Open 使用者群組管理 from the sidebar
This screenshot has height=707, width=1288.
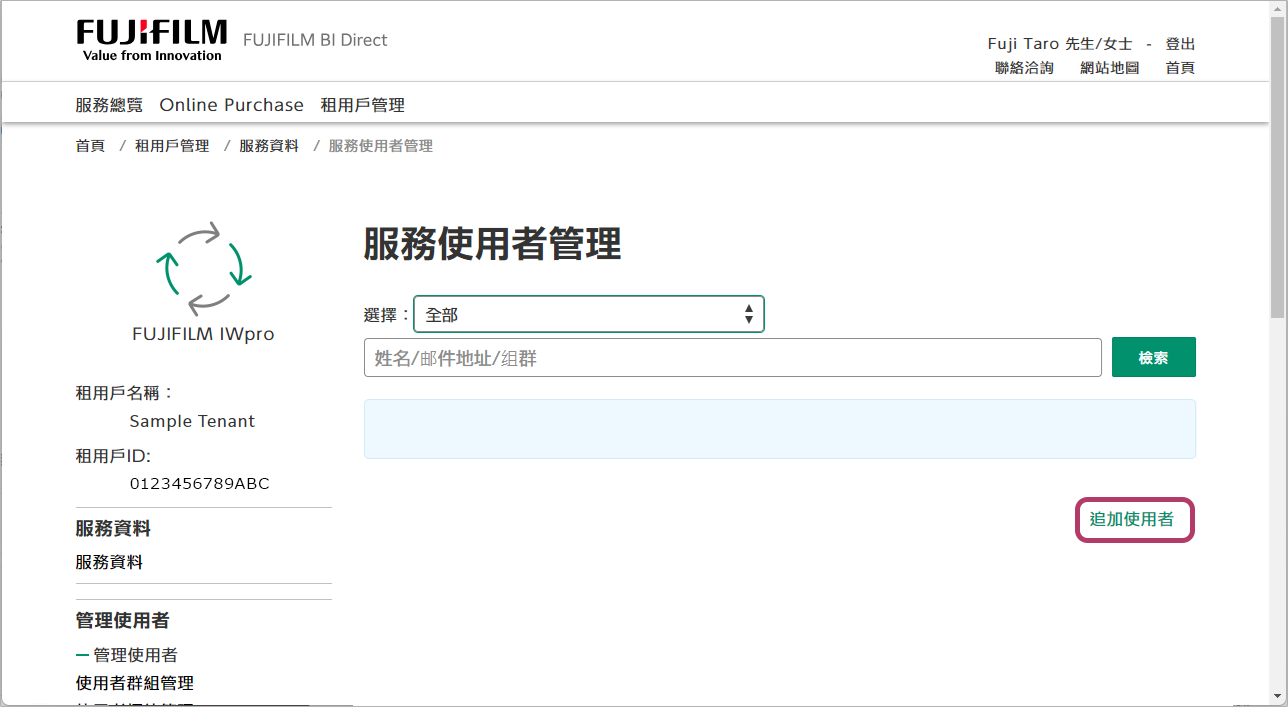134,683
